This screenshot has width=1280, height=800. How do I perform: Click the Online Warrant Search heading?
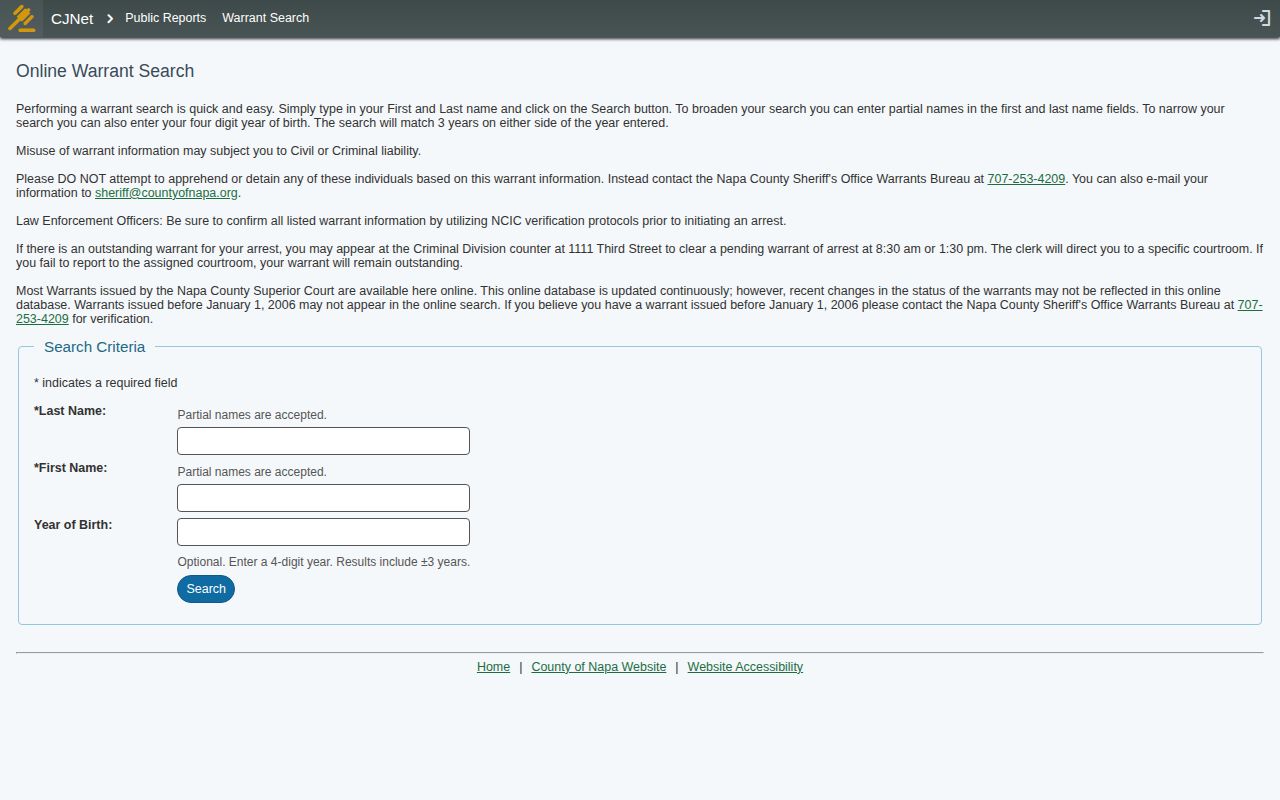[105, 71]
